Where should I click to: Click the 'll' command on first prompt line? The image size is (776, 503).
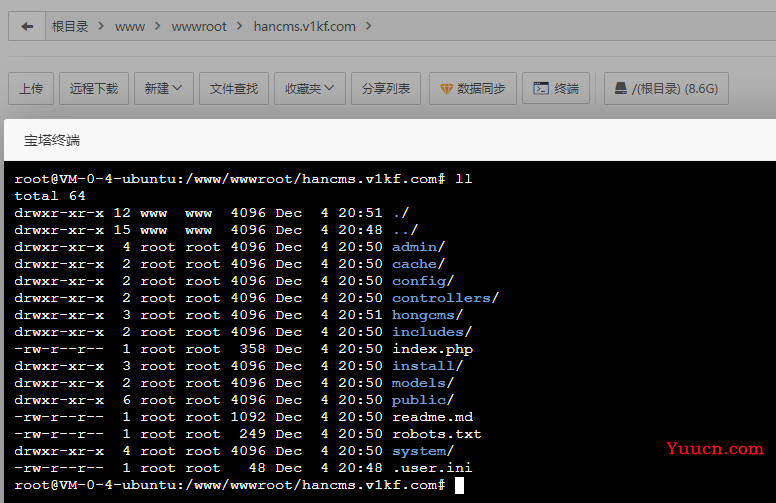click(464, 179)
